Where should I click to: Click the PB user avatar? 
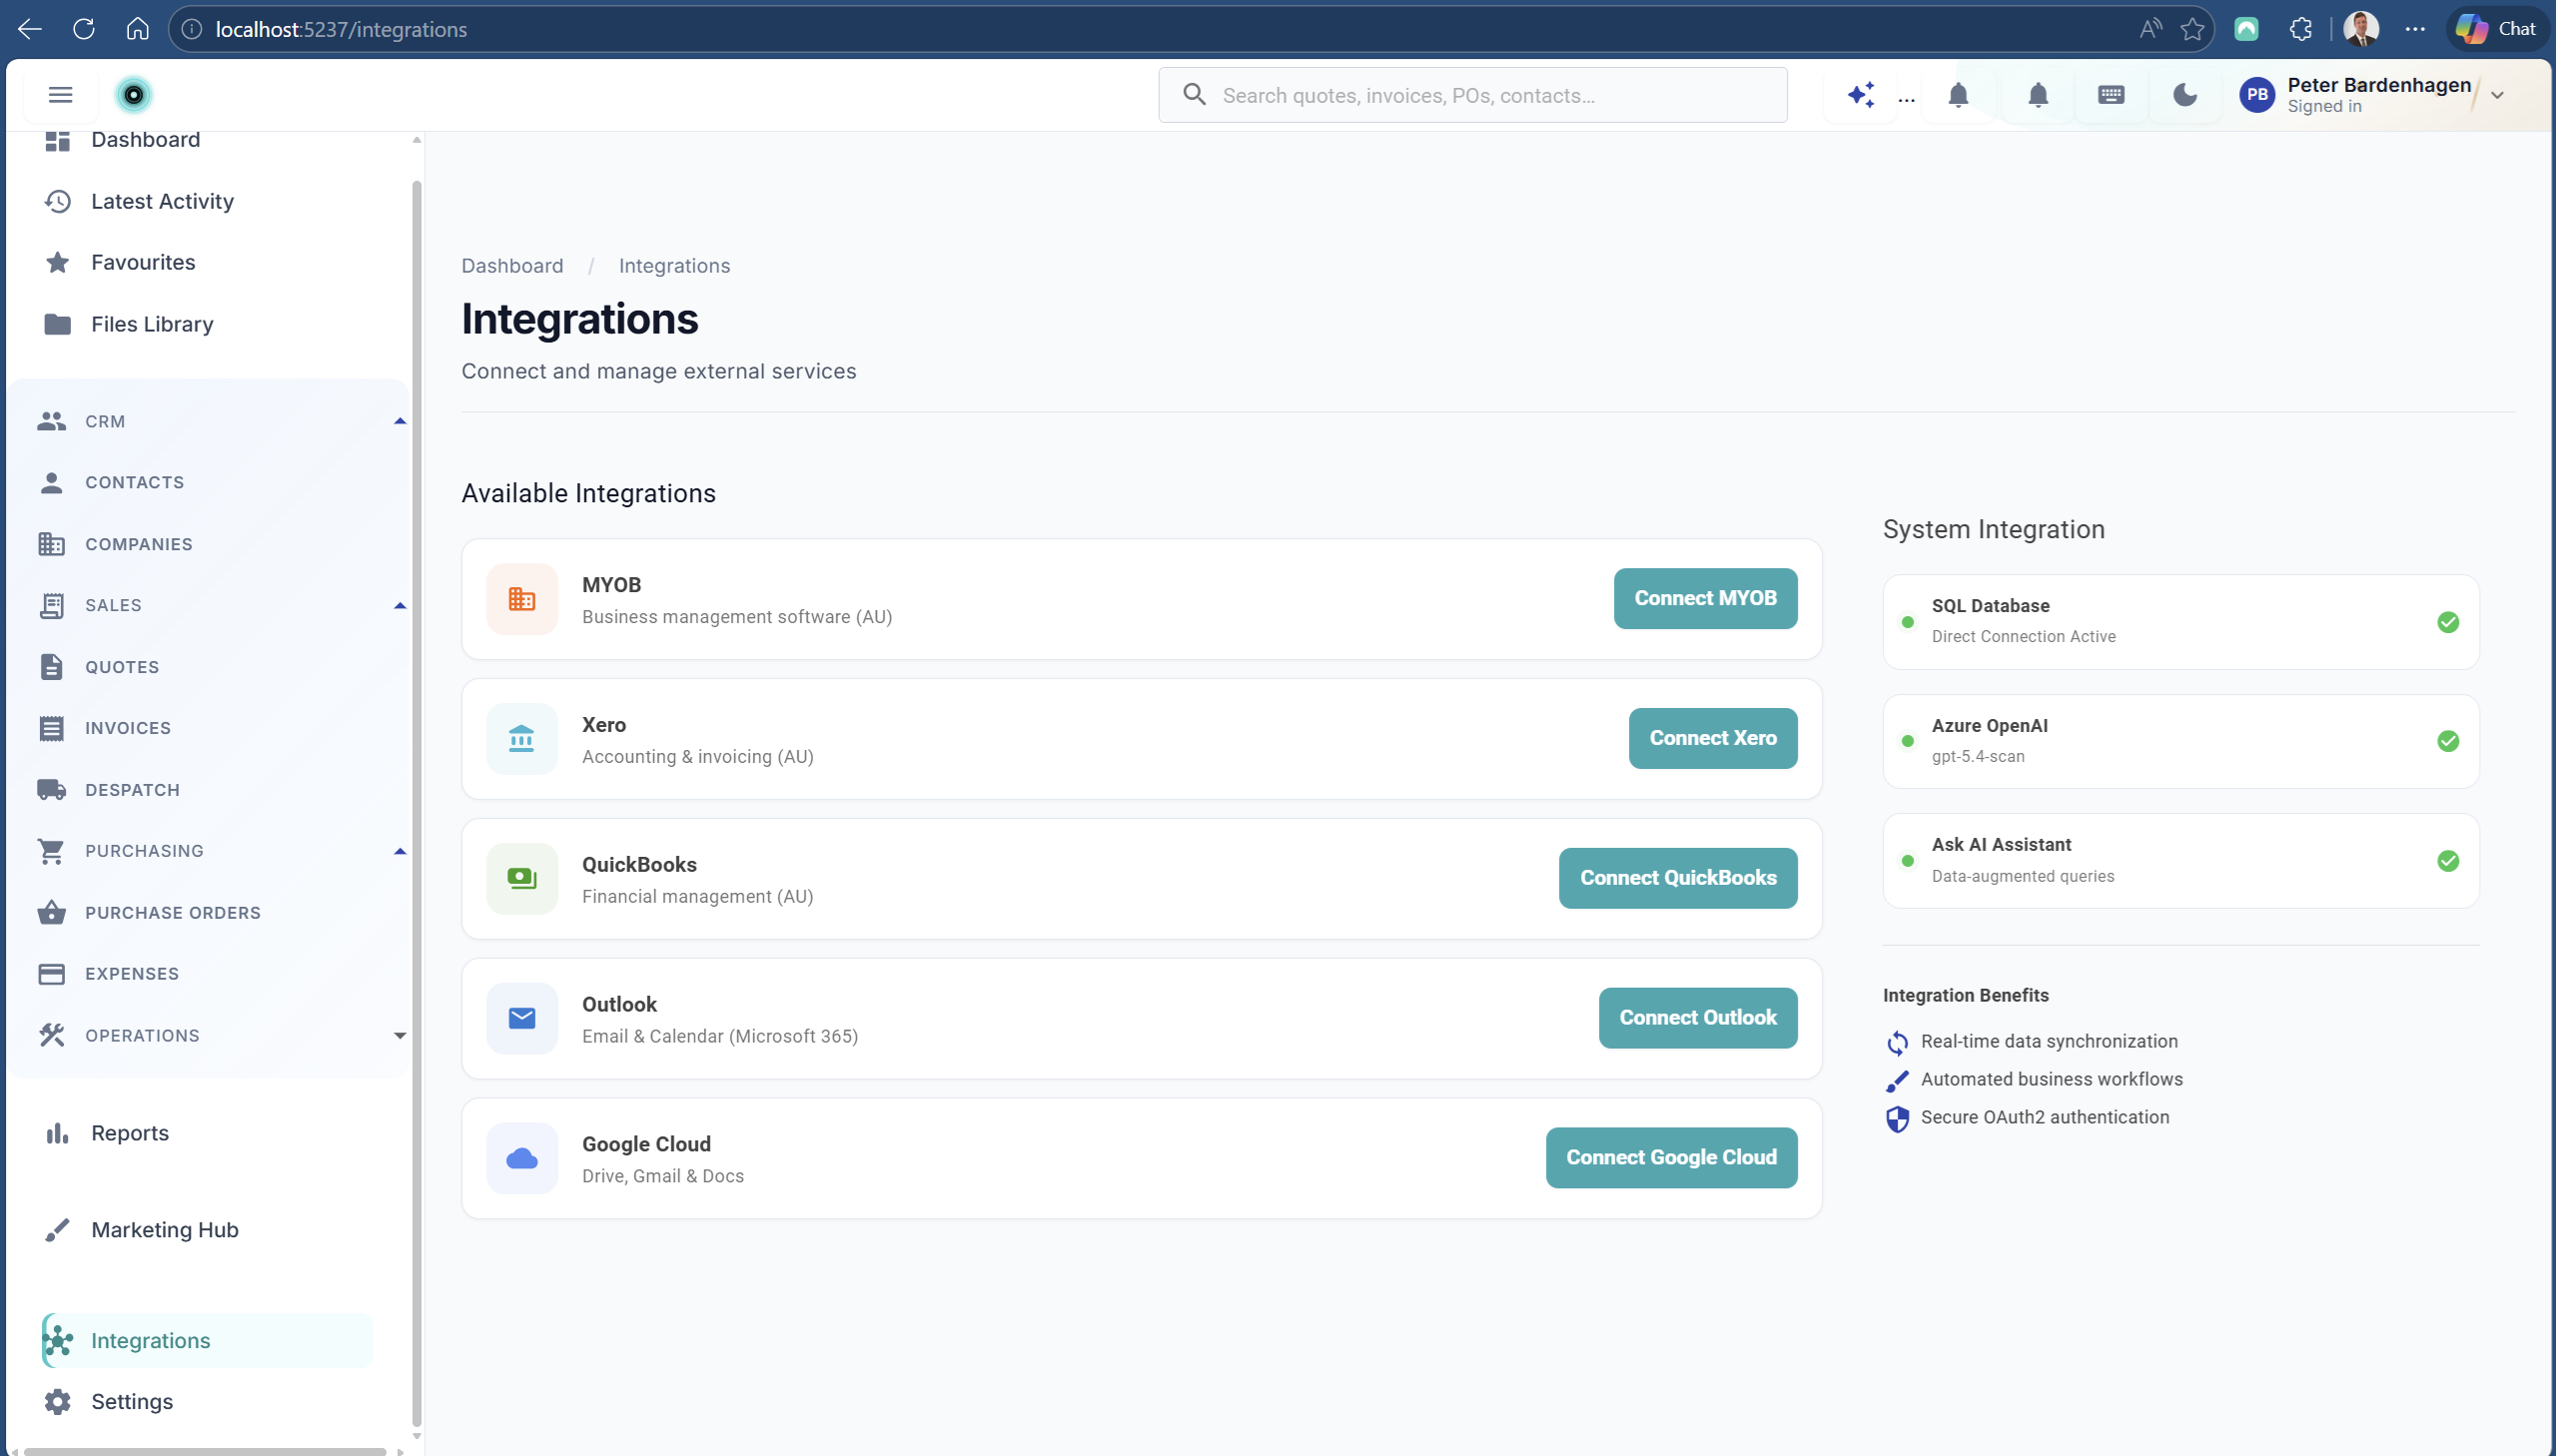tap(2257, 95)
